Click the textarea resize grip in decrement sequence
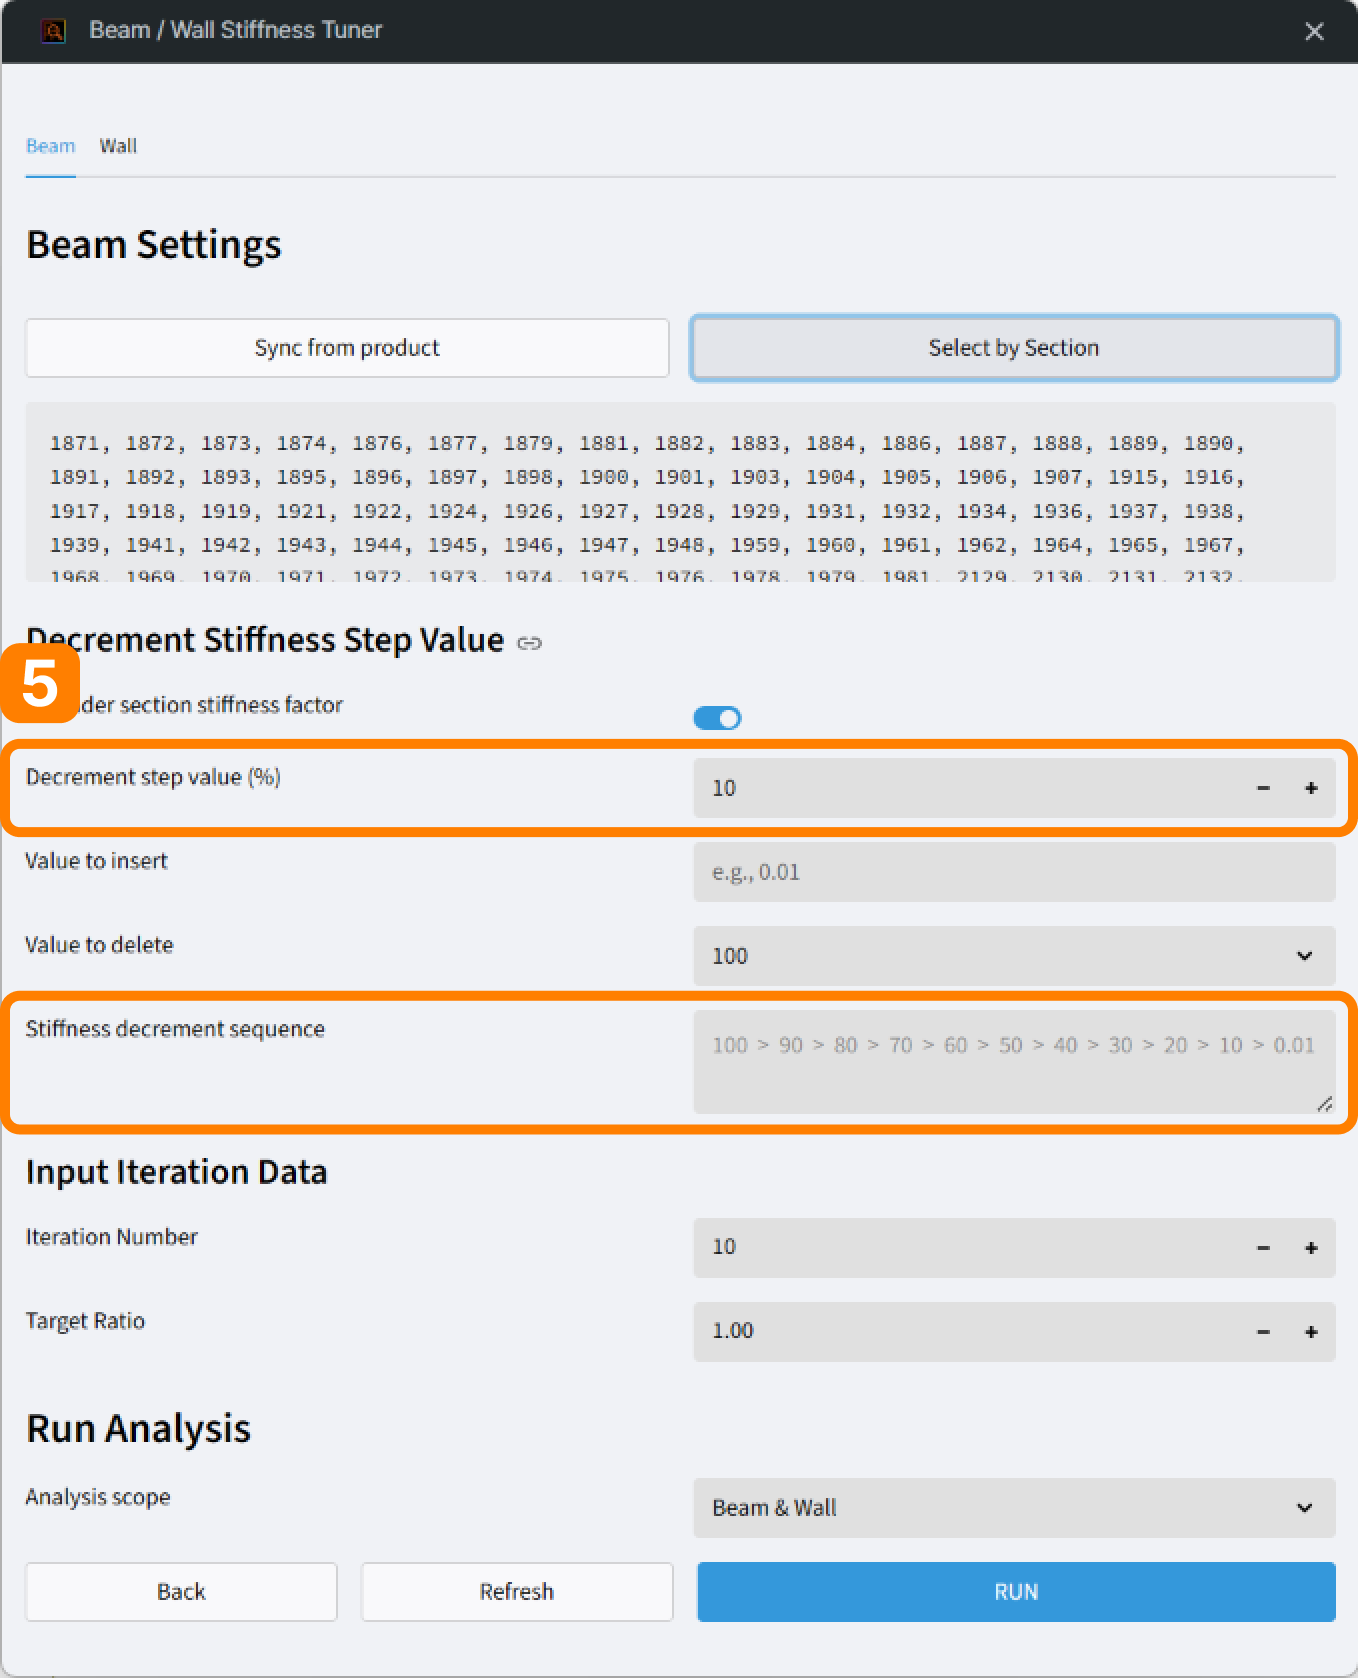1358x1678 pixels. tap(1324, 1103)
